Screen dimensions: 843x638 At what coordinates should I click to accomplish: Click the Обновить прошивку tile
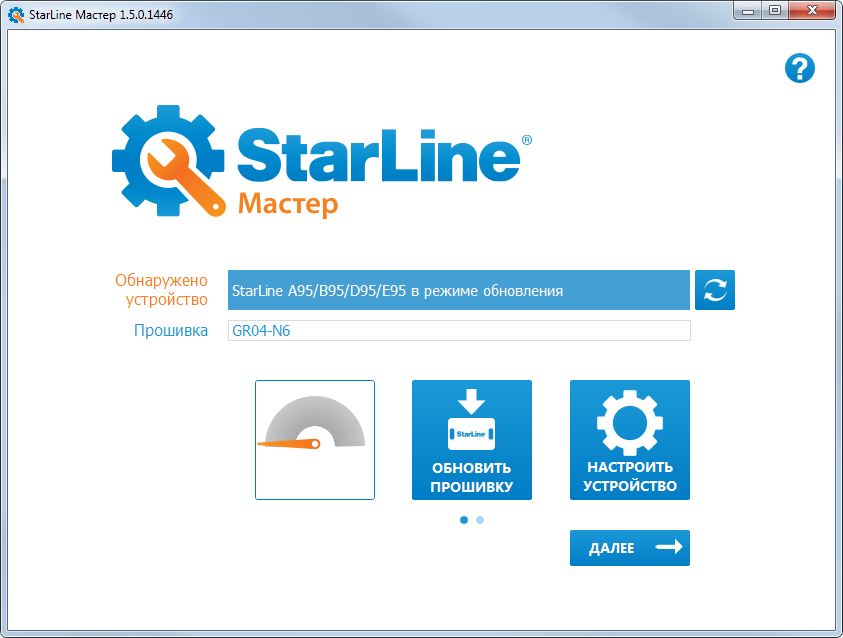tap(472, 440)
